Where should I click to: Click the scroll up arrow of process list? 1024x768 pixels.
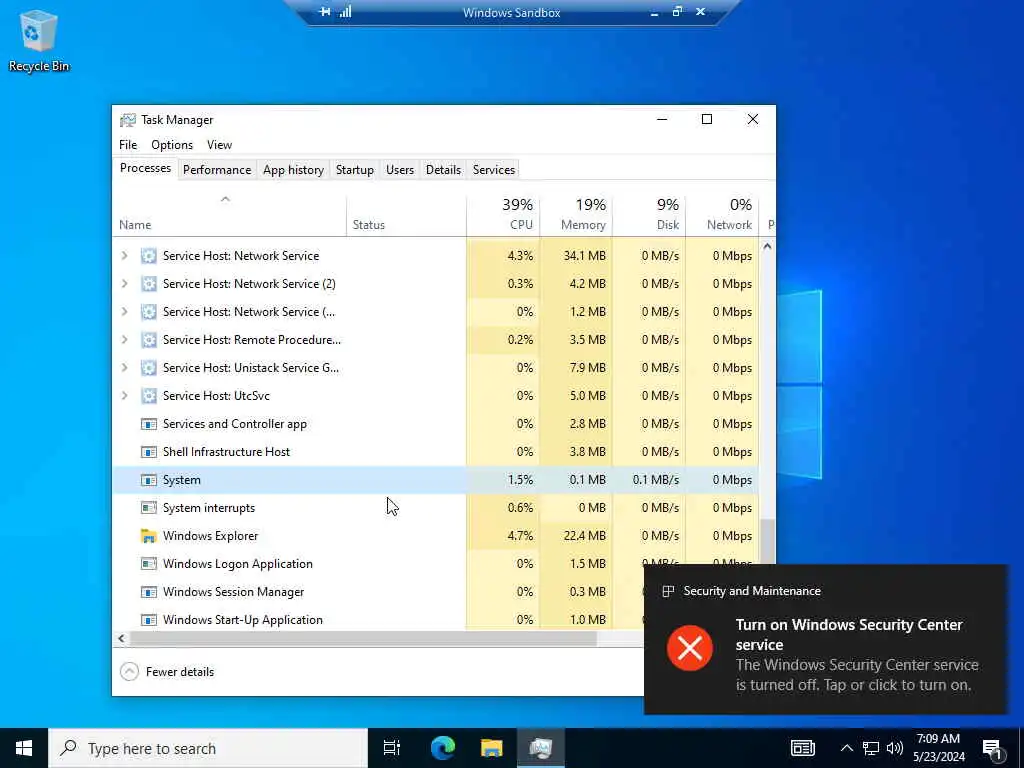[767, 247]
